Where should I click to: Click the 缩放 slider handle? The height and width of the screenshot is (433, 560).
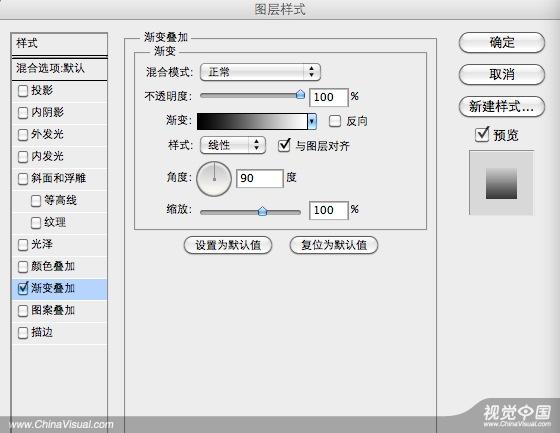point(262,211)
